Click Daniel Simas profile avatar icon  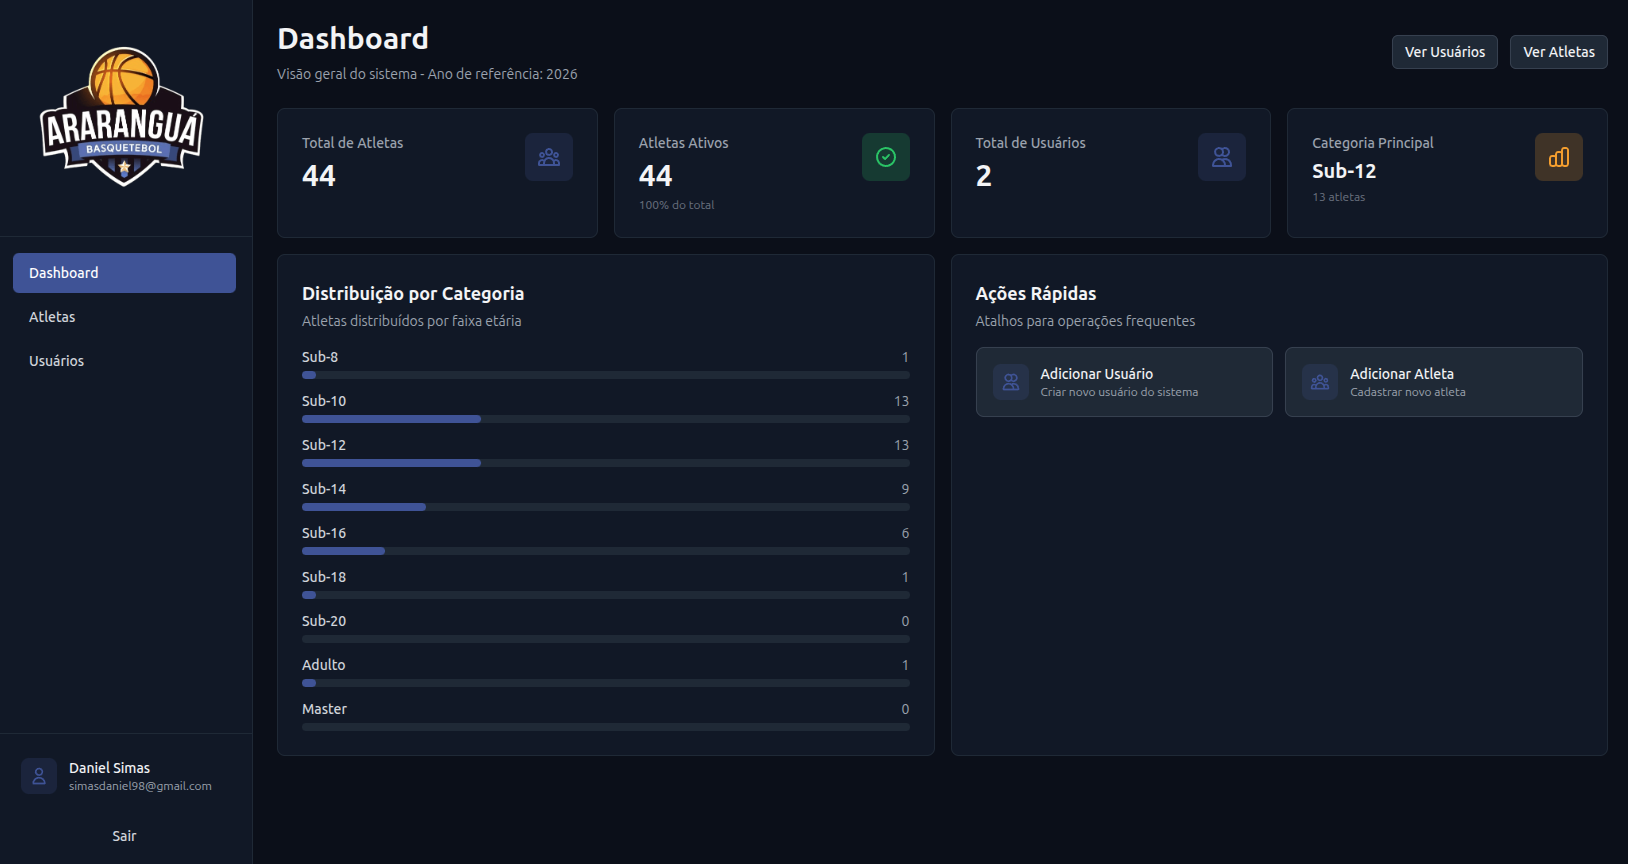39,776
